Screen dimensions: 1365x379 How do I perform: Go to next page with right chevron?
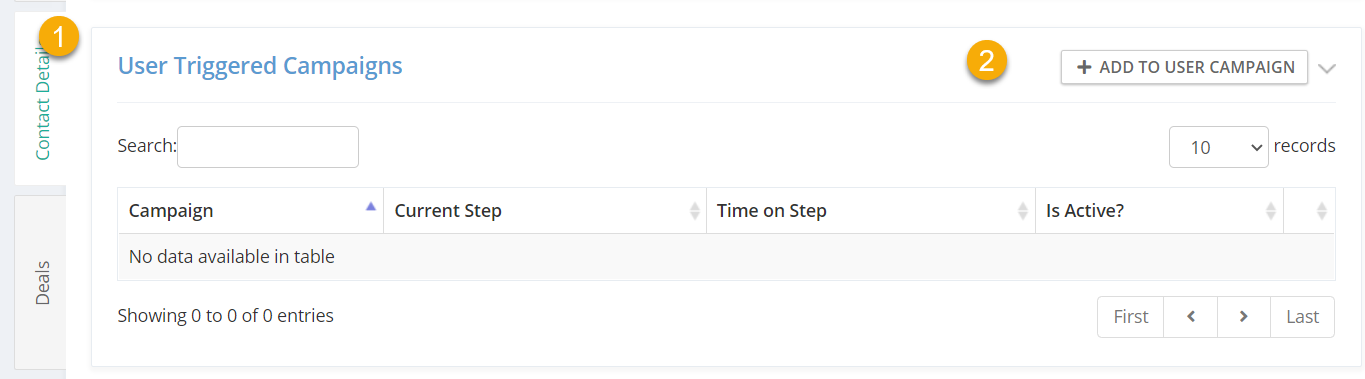coord(1244,317)
